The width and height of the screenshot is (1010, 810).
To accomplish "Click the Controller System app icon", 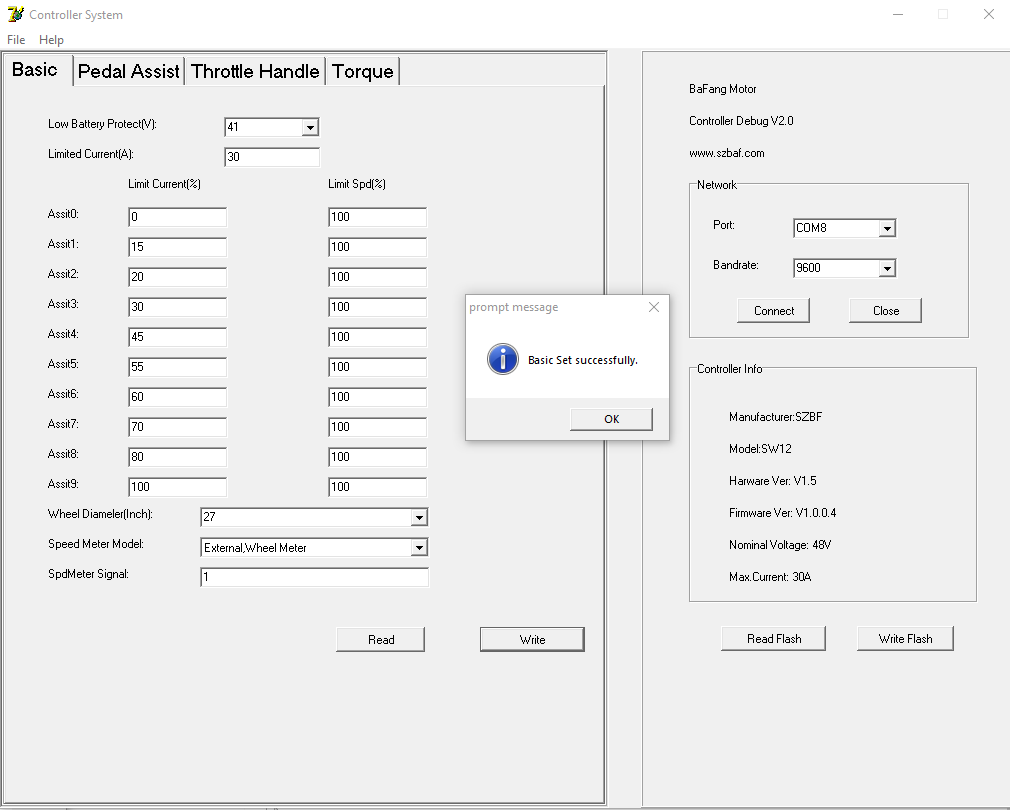I will [x=15, y=14].
